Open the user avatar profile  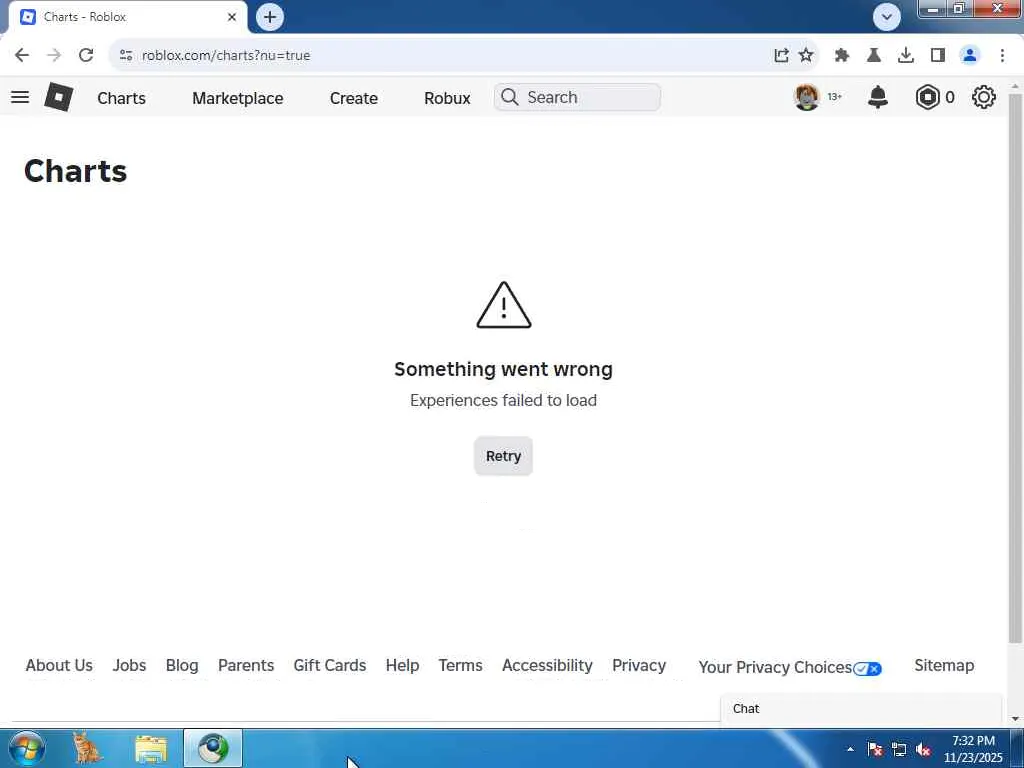pyautogui.click(x=807, y=97)
